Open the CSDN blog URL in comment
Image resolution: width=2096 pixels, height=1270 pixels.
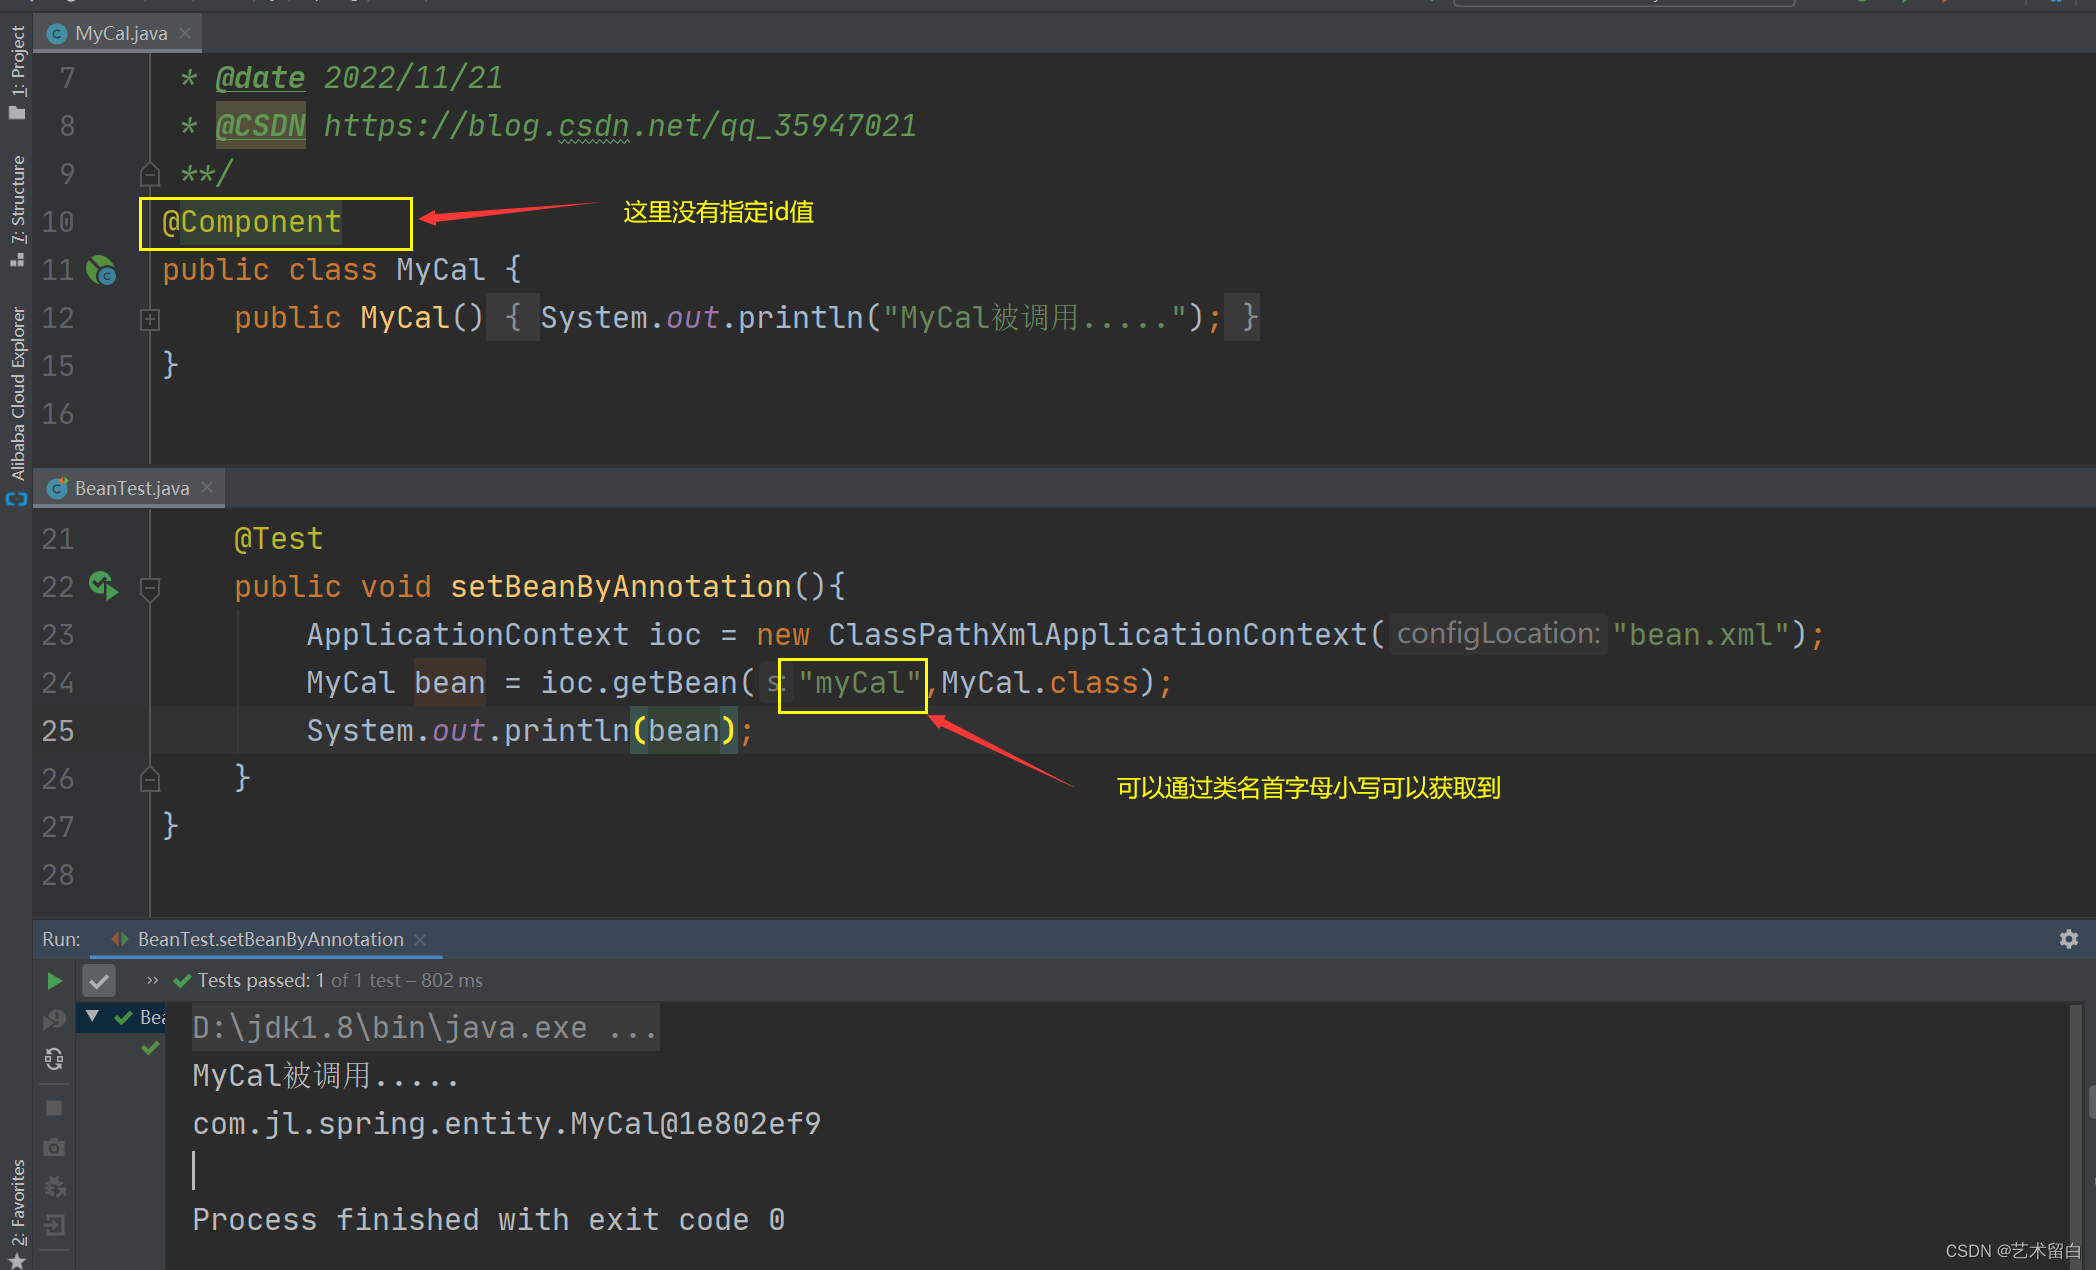coord(620,125)
